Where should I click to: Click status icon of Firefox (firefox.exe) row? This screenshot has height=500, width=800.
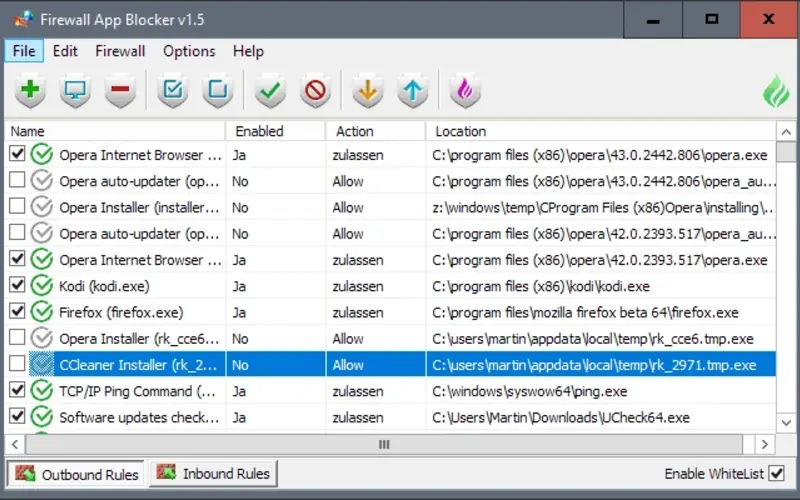pyautogui.click(x=42, y=312)
